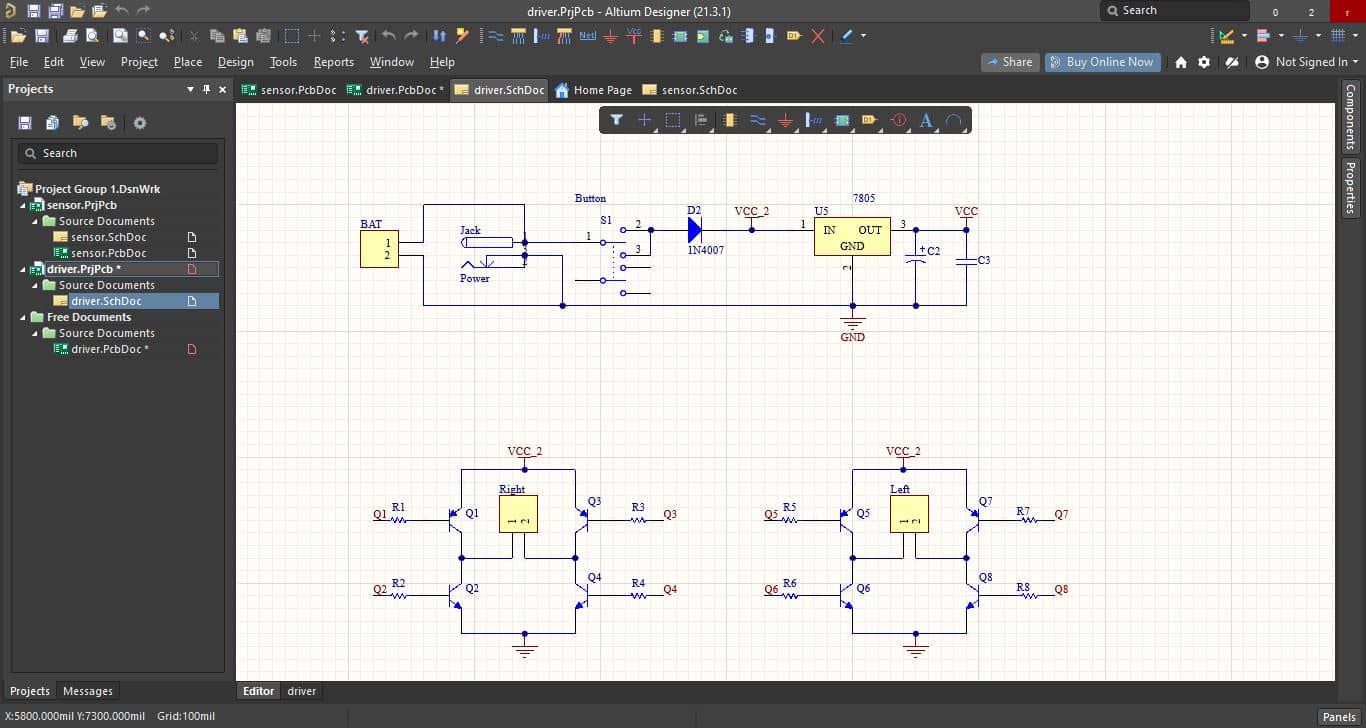Image resolution: width=1366 pixels, height=728 pixels.
Task: Click the U5 7805 regulator component
Action: tap(852, 237)
